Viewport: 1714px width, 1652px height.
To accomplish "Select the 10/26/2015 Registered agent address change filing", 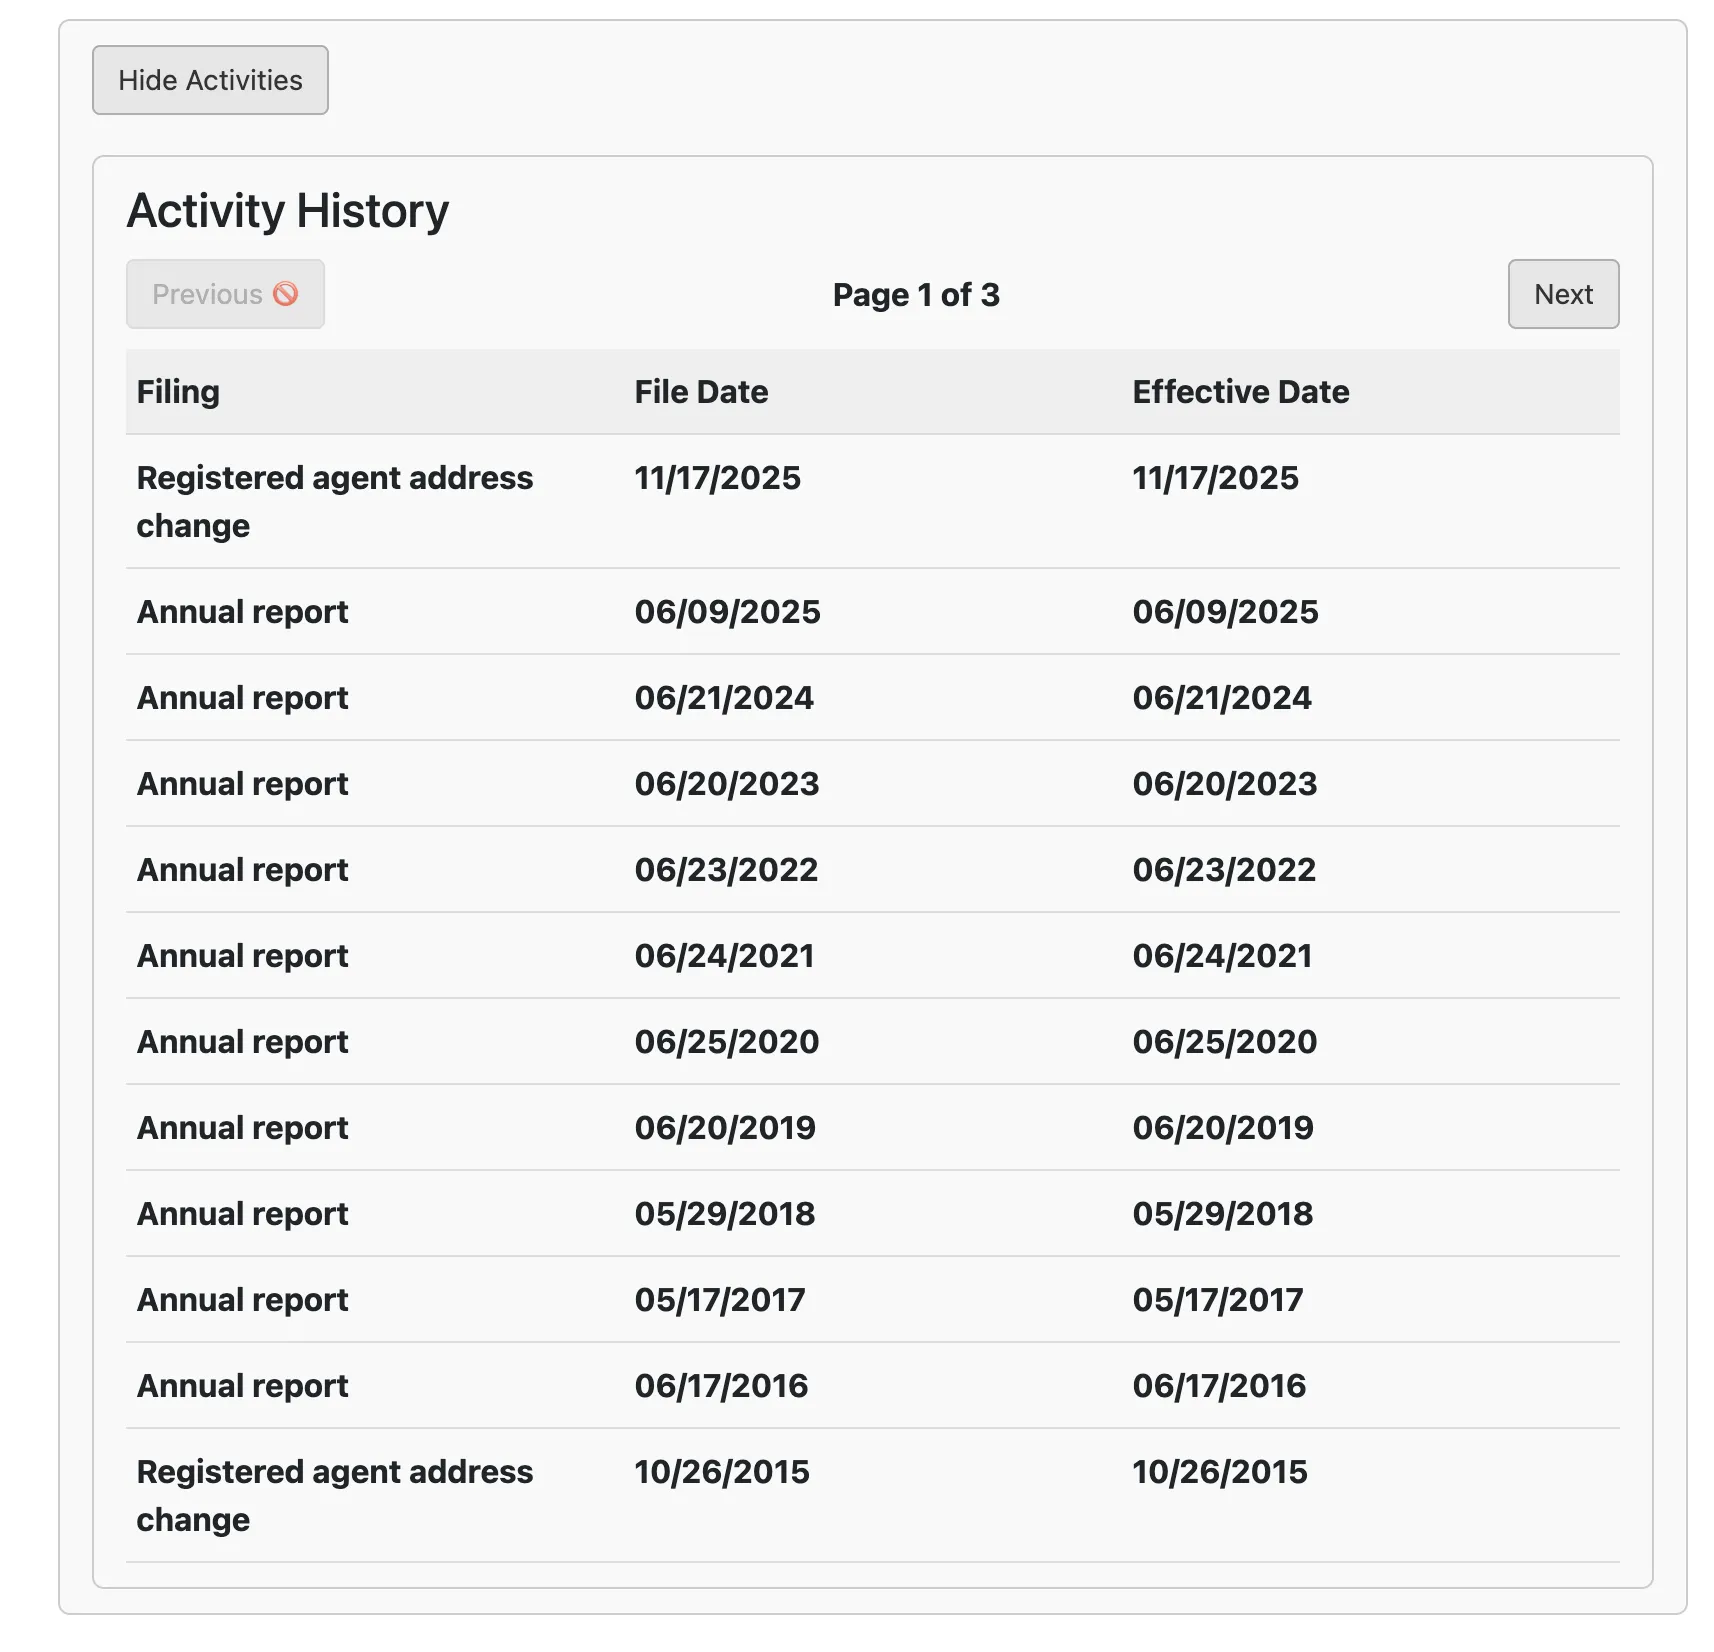I will tap(335, 1496).
